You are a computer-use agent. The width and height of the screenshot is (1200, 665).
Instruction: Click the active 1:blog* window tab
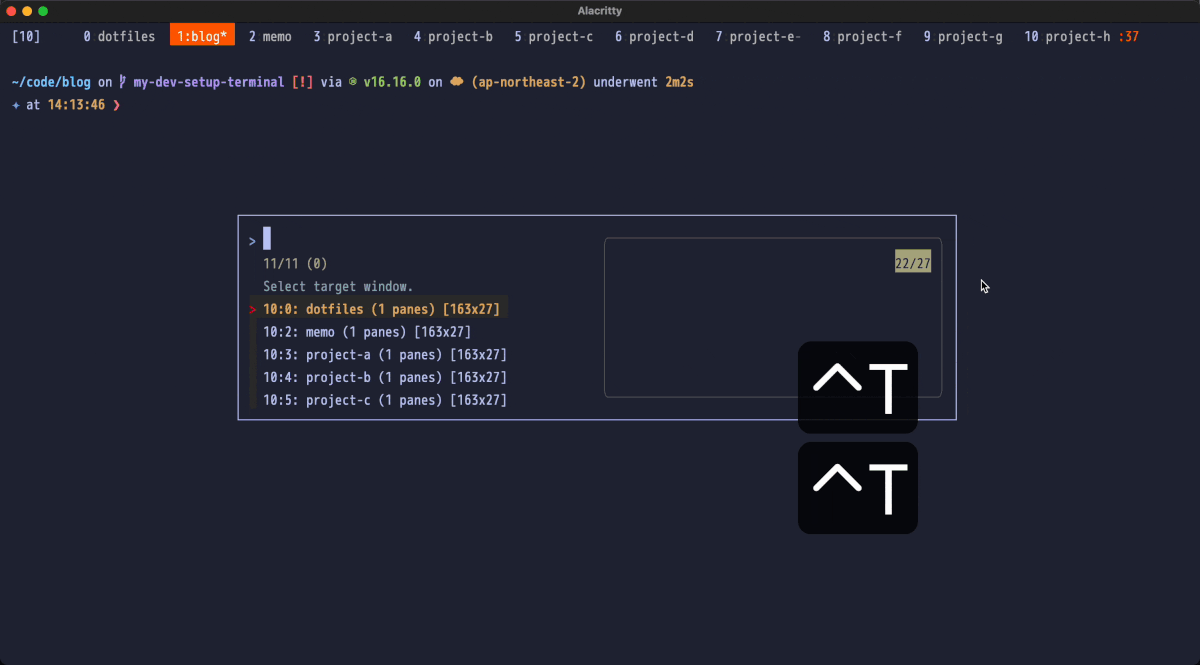tap(202, 36)
